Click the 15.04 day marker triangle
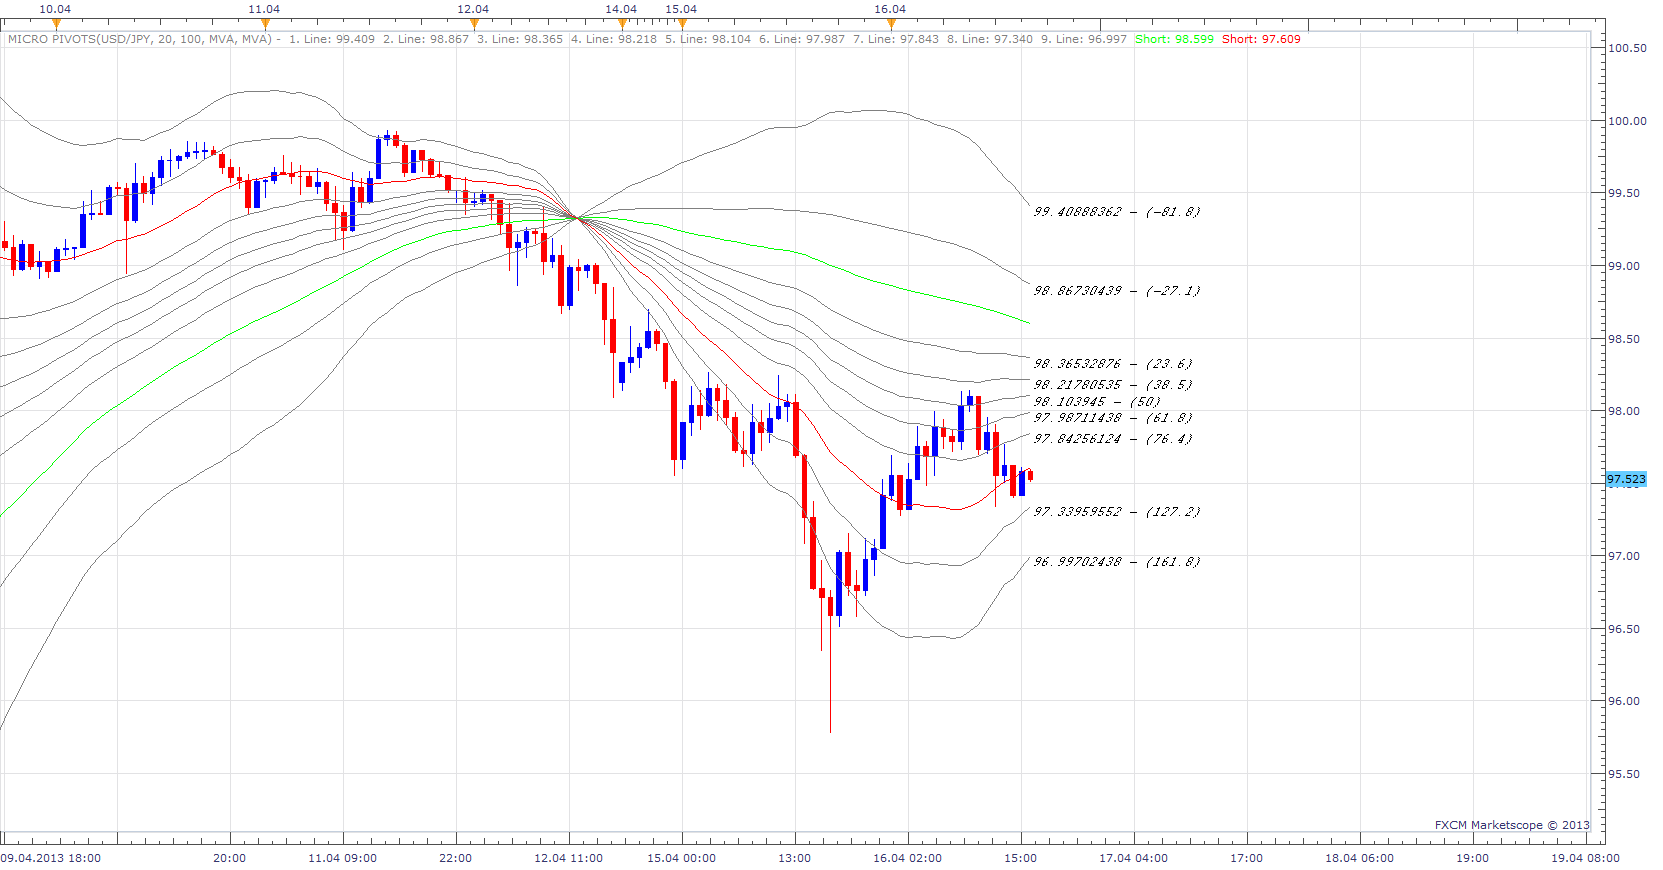Image resolution: width=1663 pixels, height=870 pixels. [x=681, y=24]
